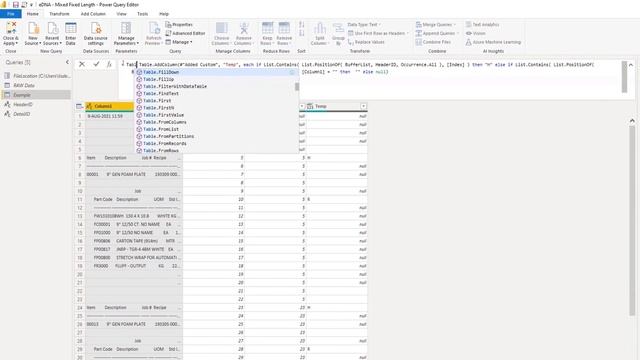Switch to the Add Column tab
The image size is (640, 360).
click(x=93, y=14)
